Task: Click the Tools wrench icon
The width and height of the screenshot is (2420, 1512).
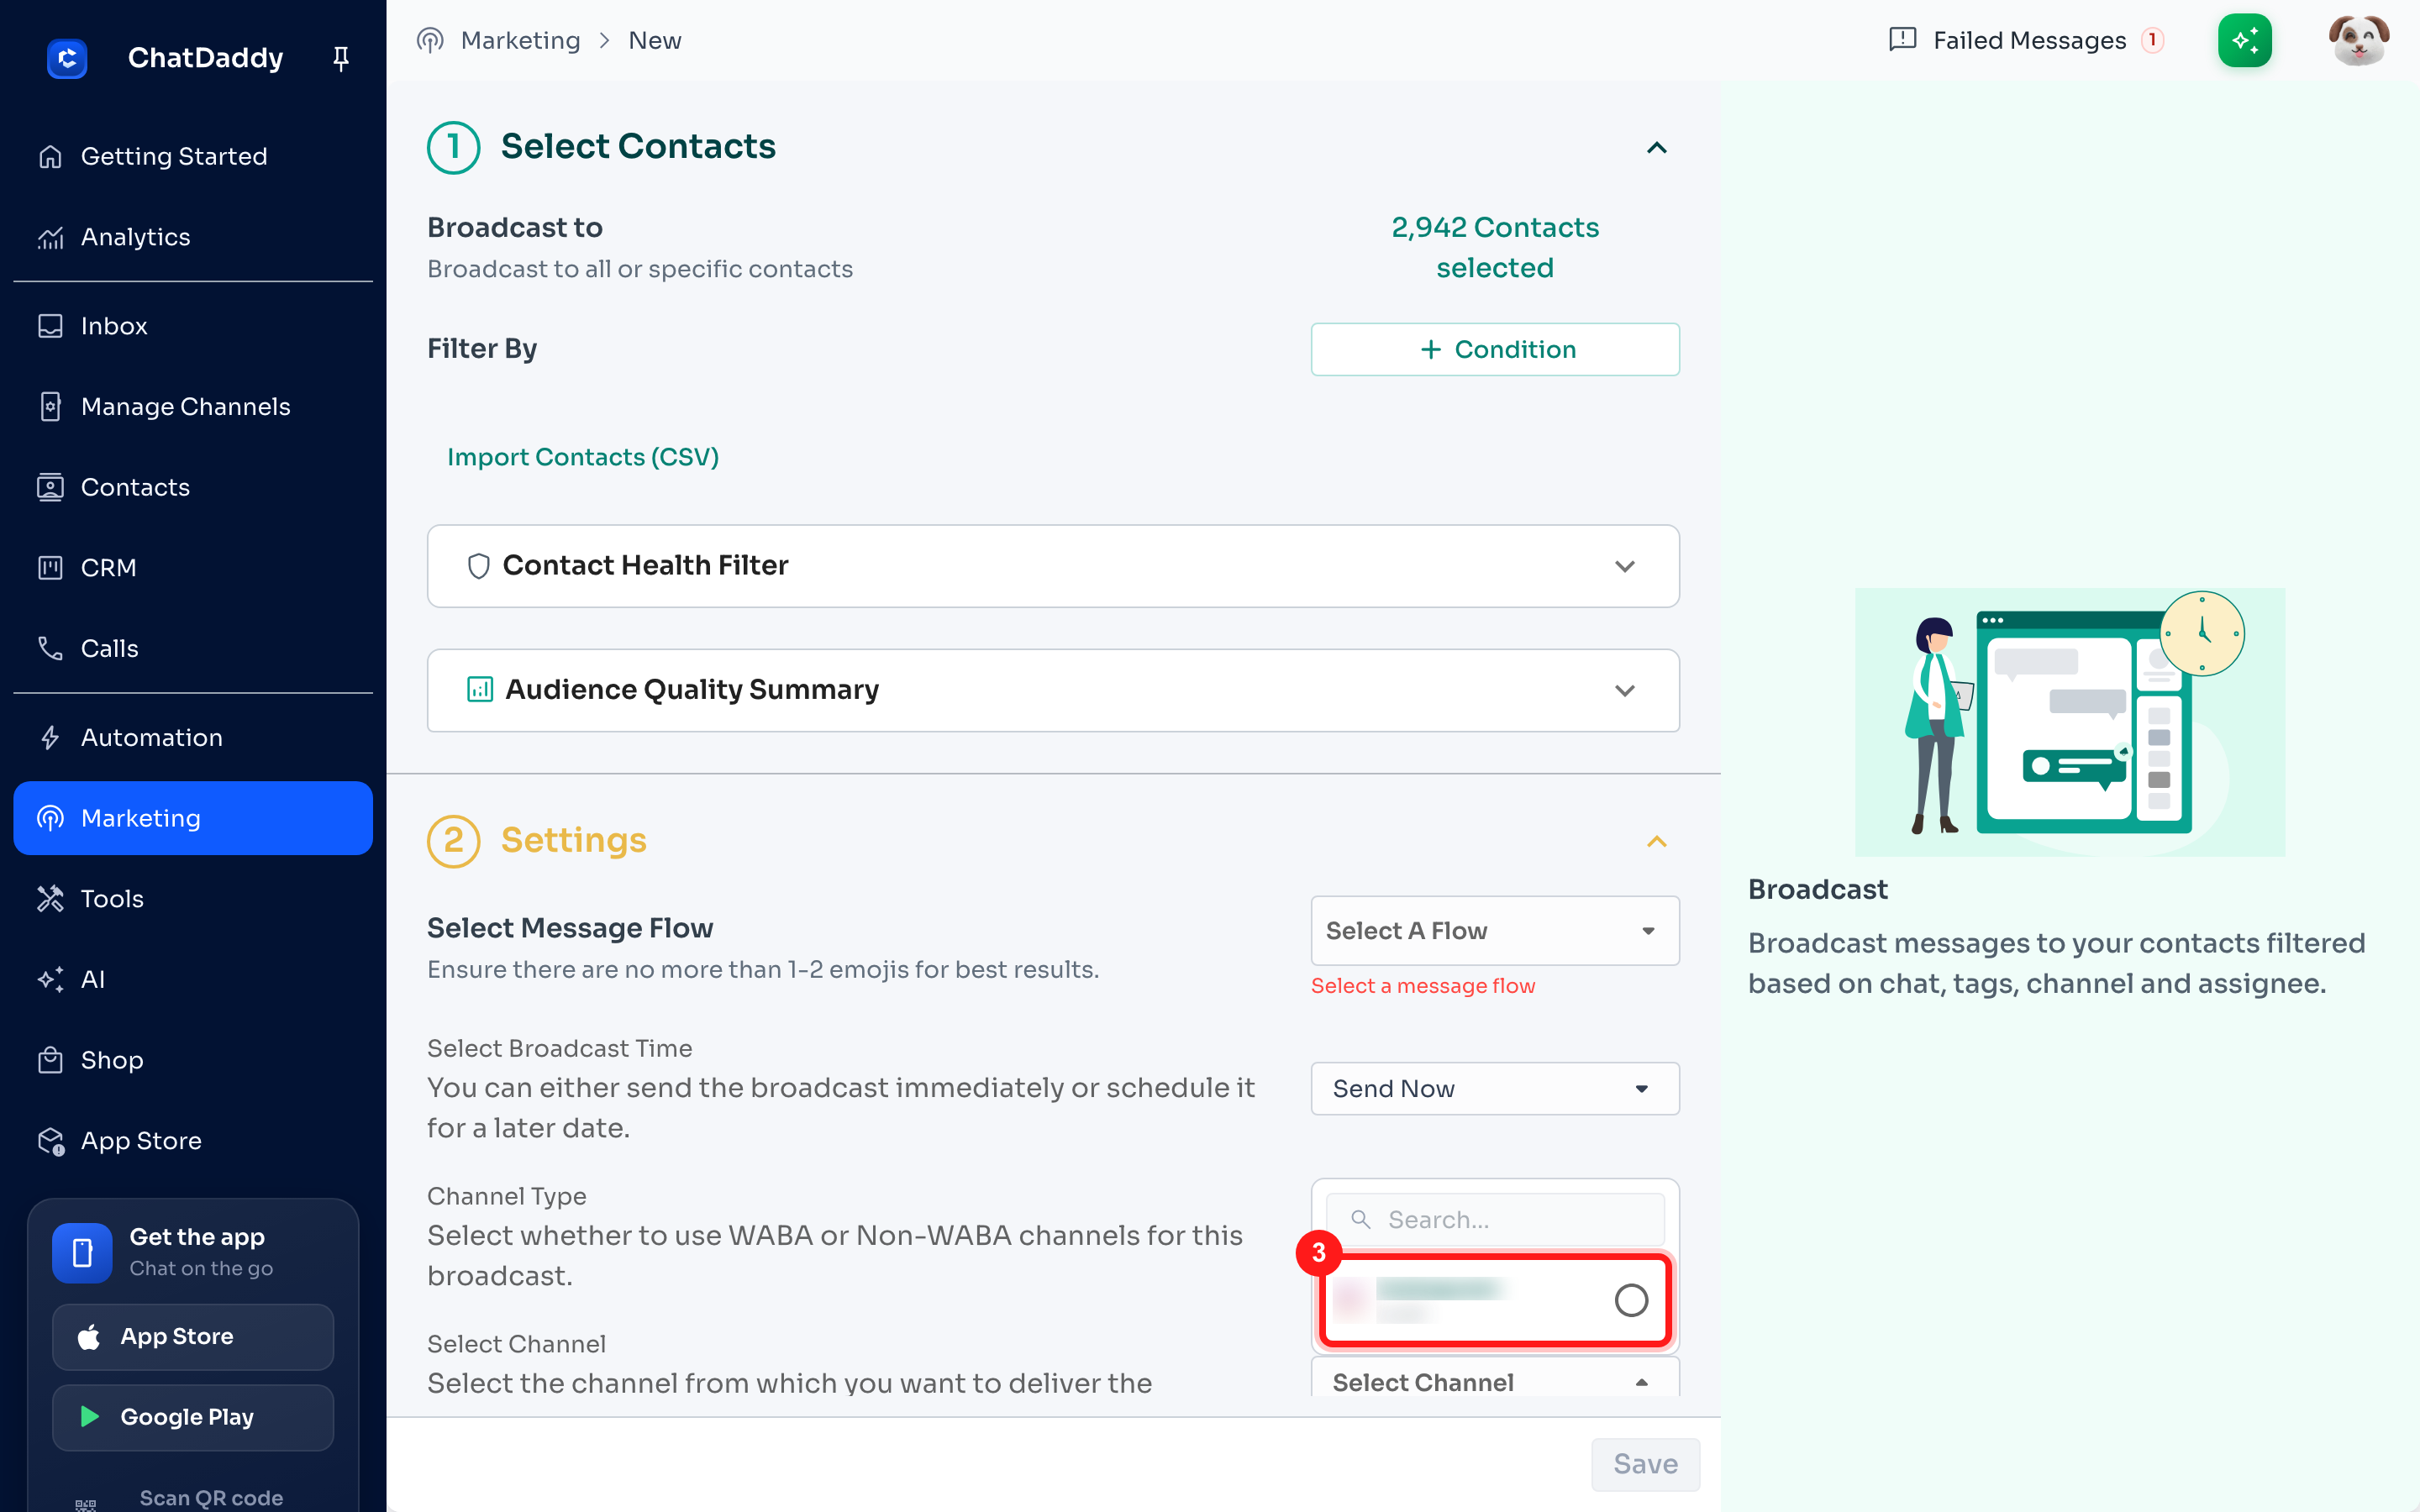Action: tap(50, 899)
